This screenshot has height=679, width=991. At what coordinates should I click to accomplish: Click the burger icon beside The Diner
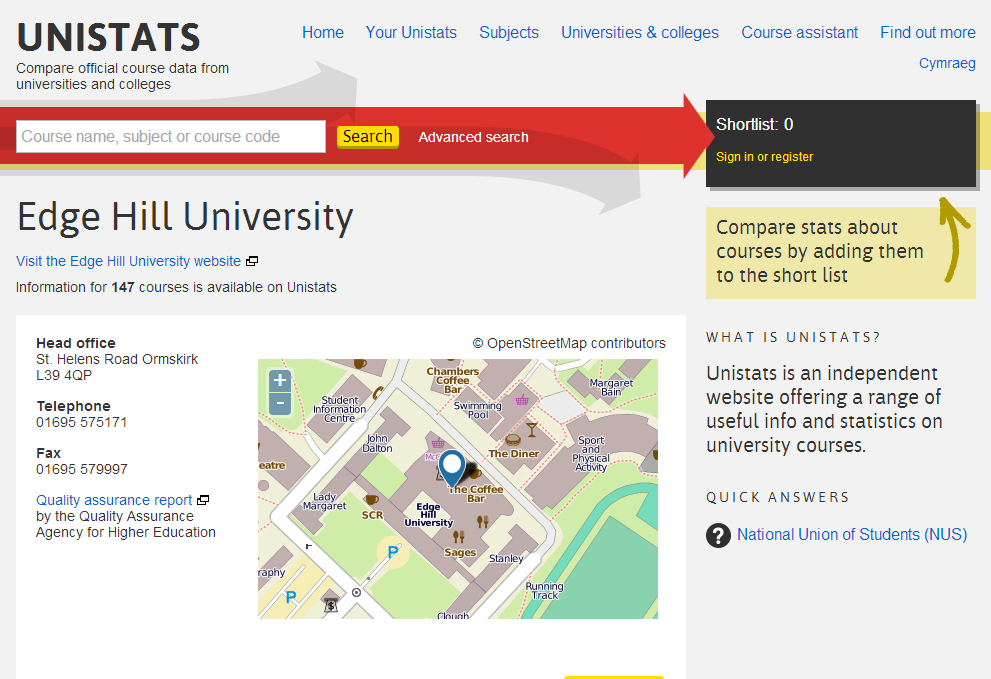click(513, 439)
